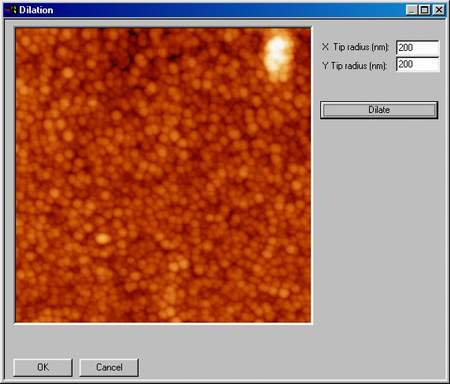
Task: Click the center of the AFM preview
Action: coord(163,175)
